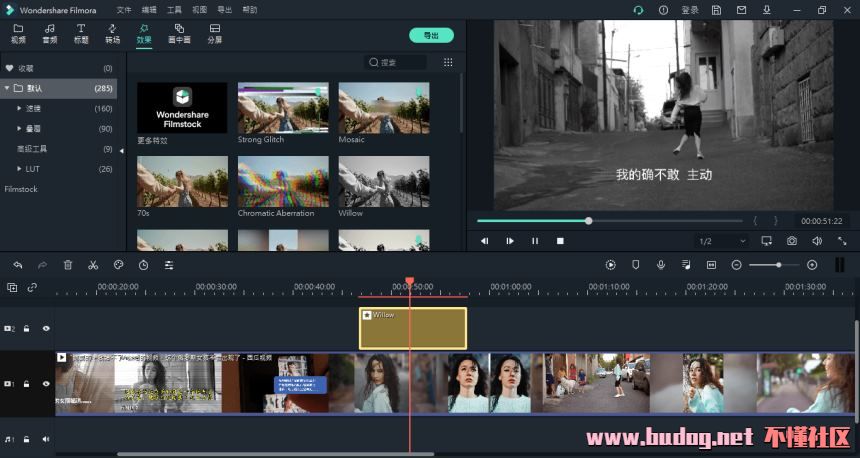Open the color palette correction tool
Image resolution: width=860 pixels, height=458 pixels.
tap(118, 265)
